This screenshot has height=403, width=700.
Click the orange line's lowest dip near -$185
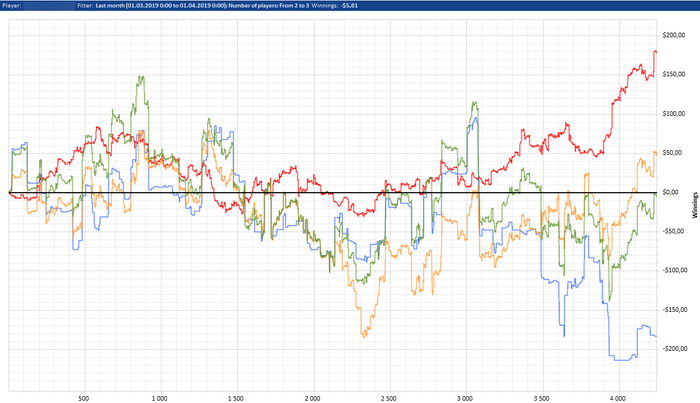(364, 337)
